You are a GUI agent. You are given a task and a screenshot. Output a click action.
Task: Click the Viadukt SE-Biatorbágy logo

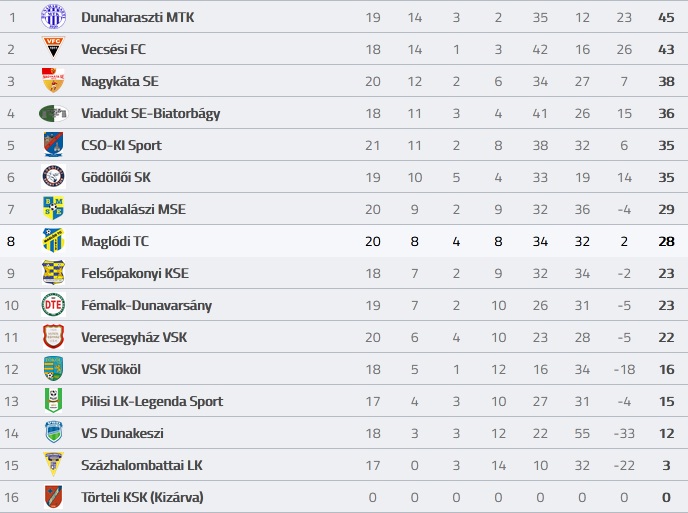pyautogui.click(x=53, y=113)
